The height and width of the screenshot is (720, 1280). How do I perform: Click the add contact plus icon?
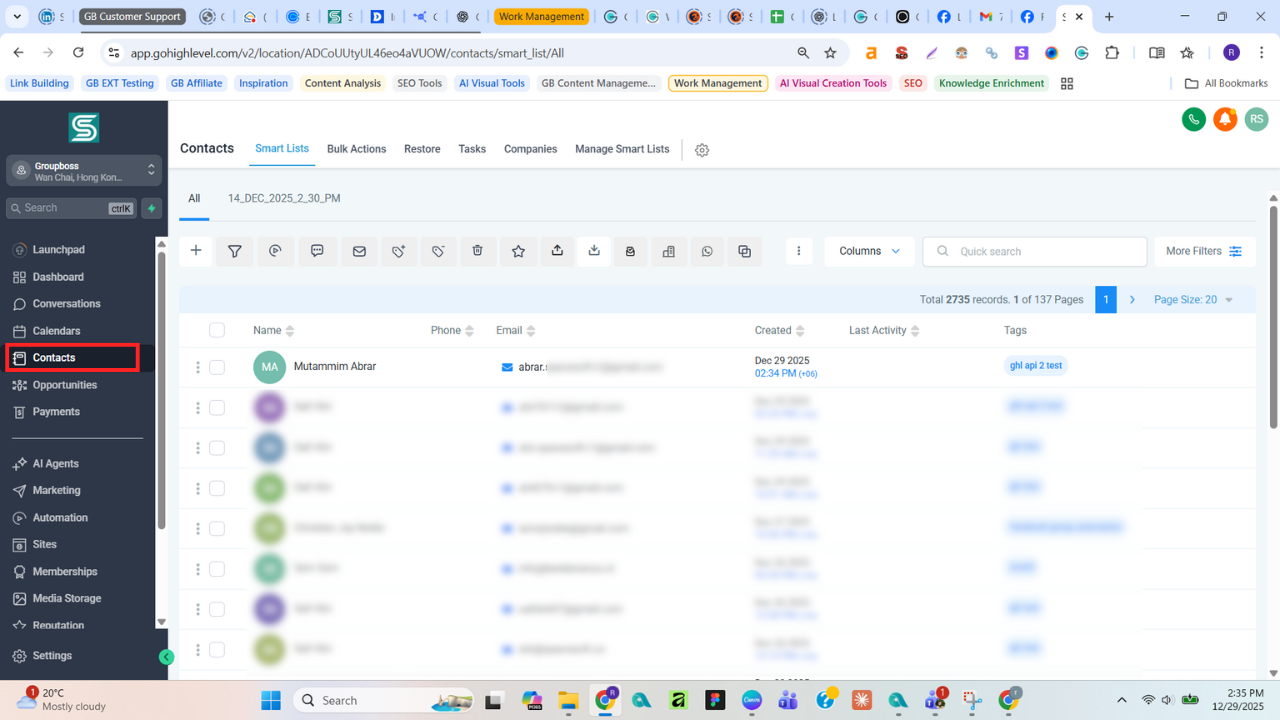196,251
